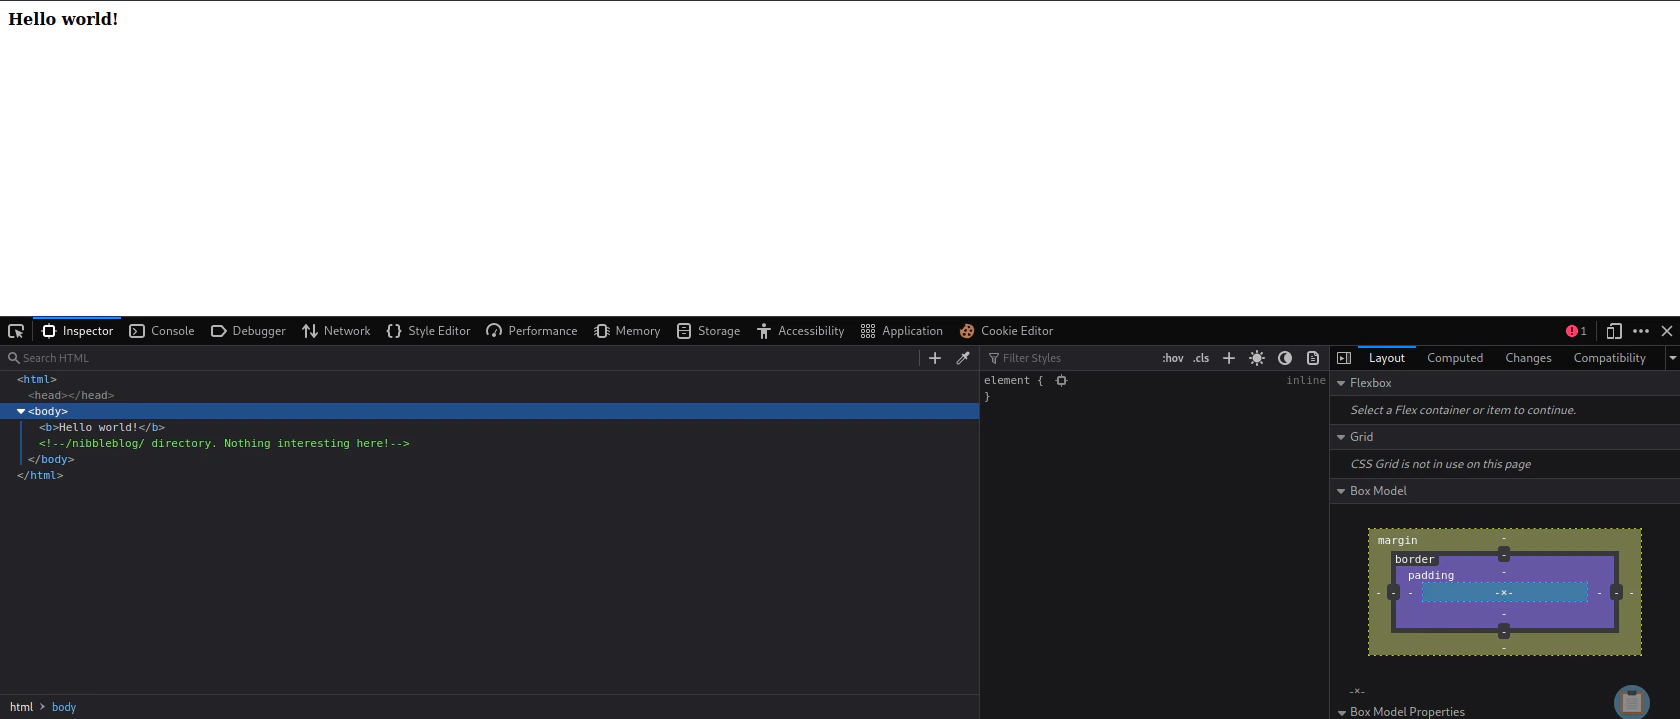Click the body breadcrumb
This screenshot has width=1680, height=719.
point(64,707)
